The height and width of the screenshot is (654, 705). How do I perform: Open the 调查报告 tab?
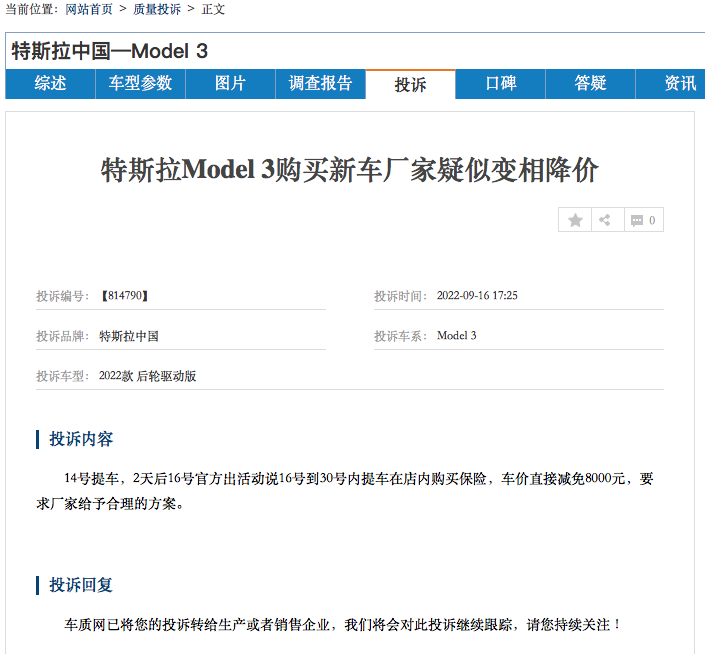(320, 84)
